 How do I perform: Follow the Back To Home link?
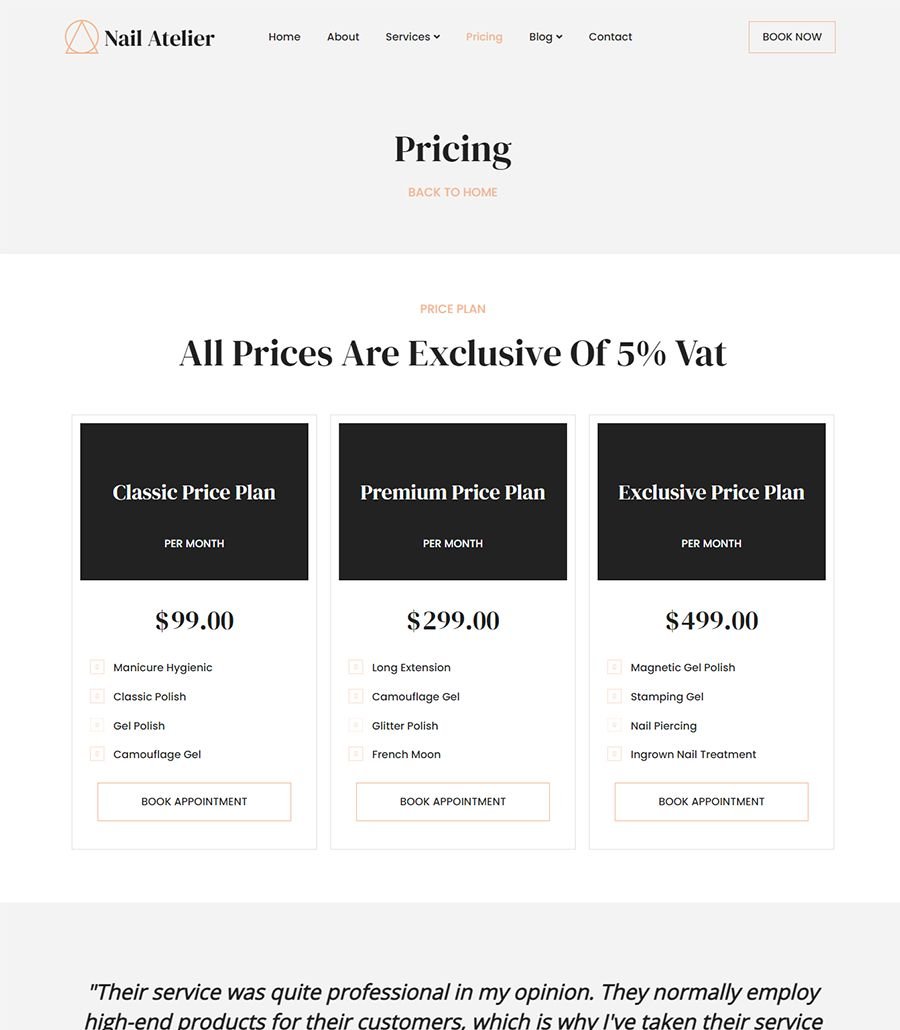click(x=452, y=192)
